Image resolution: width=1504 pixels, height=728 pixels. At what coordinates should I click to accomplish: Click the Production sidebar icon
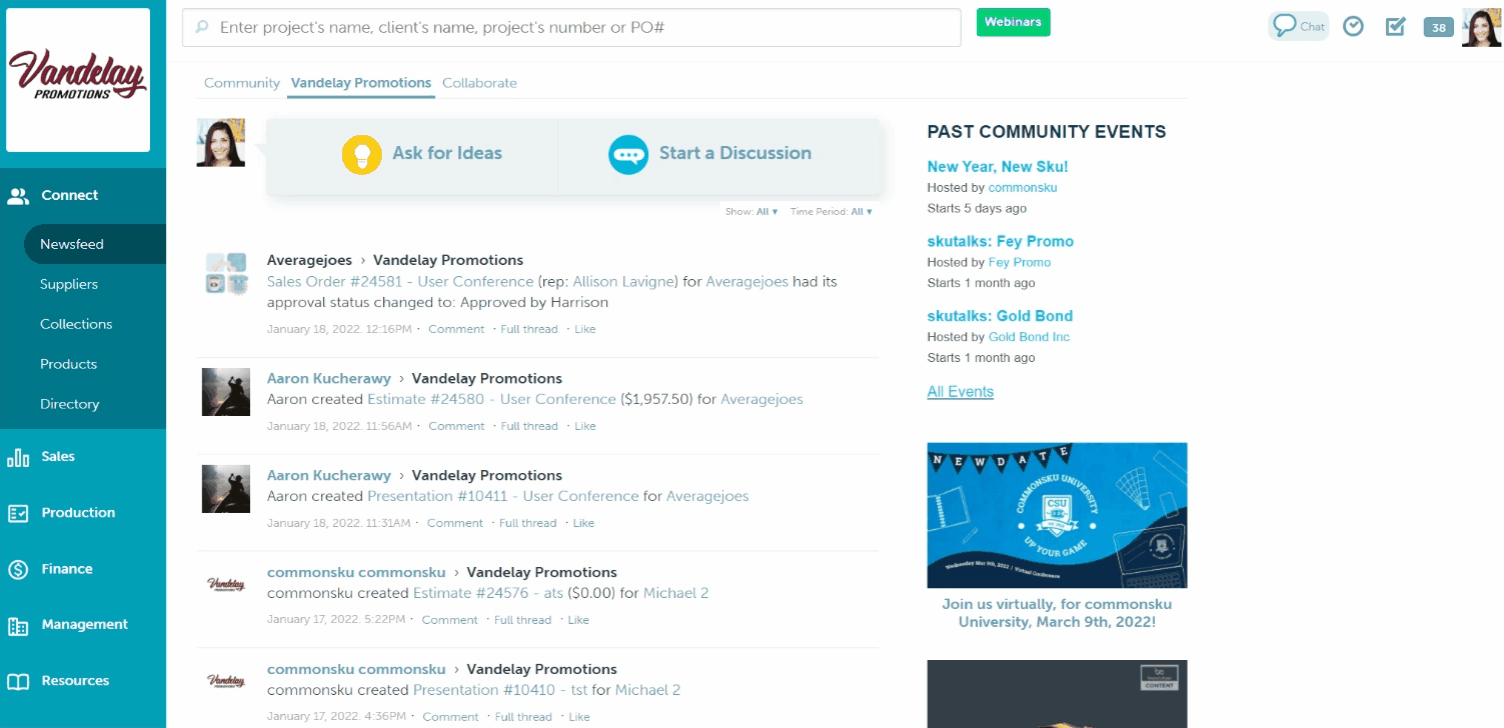click(18, 513)
